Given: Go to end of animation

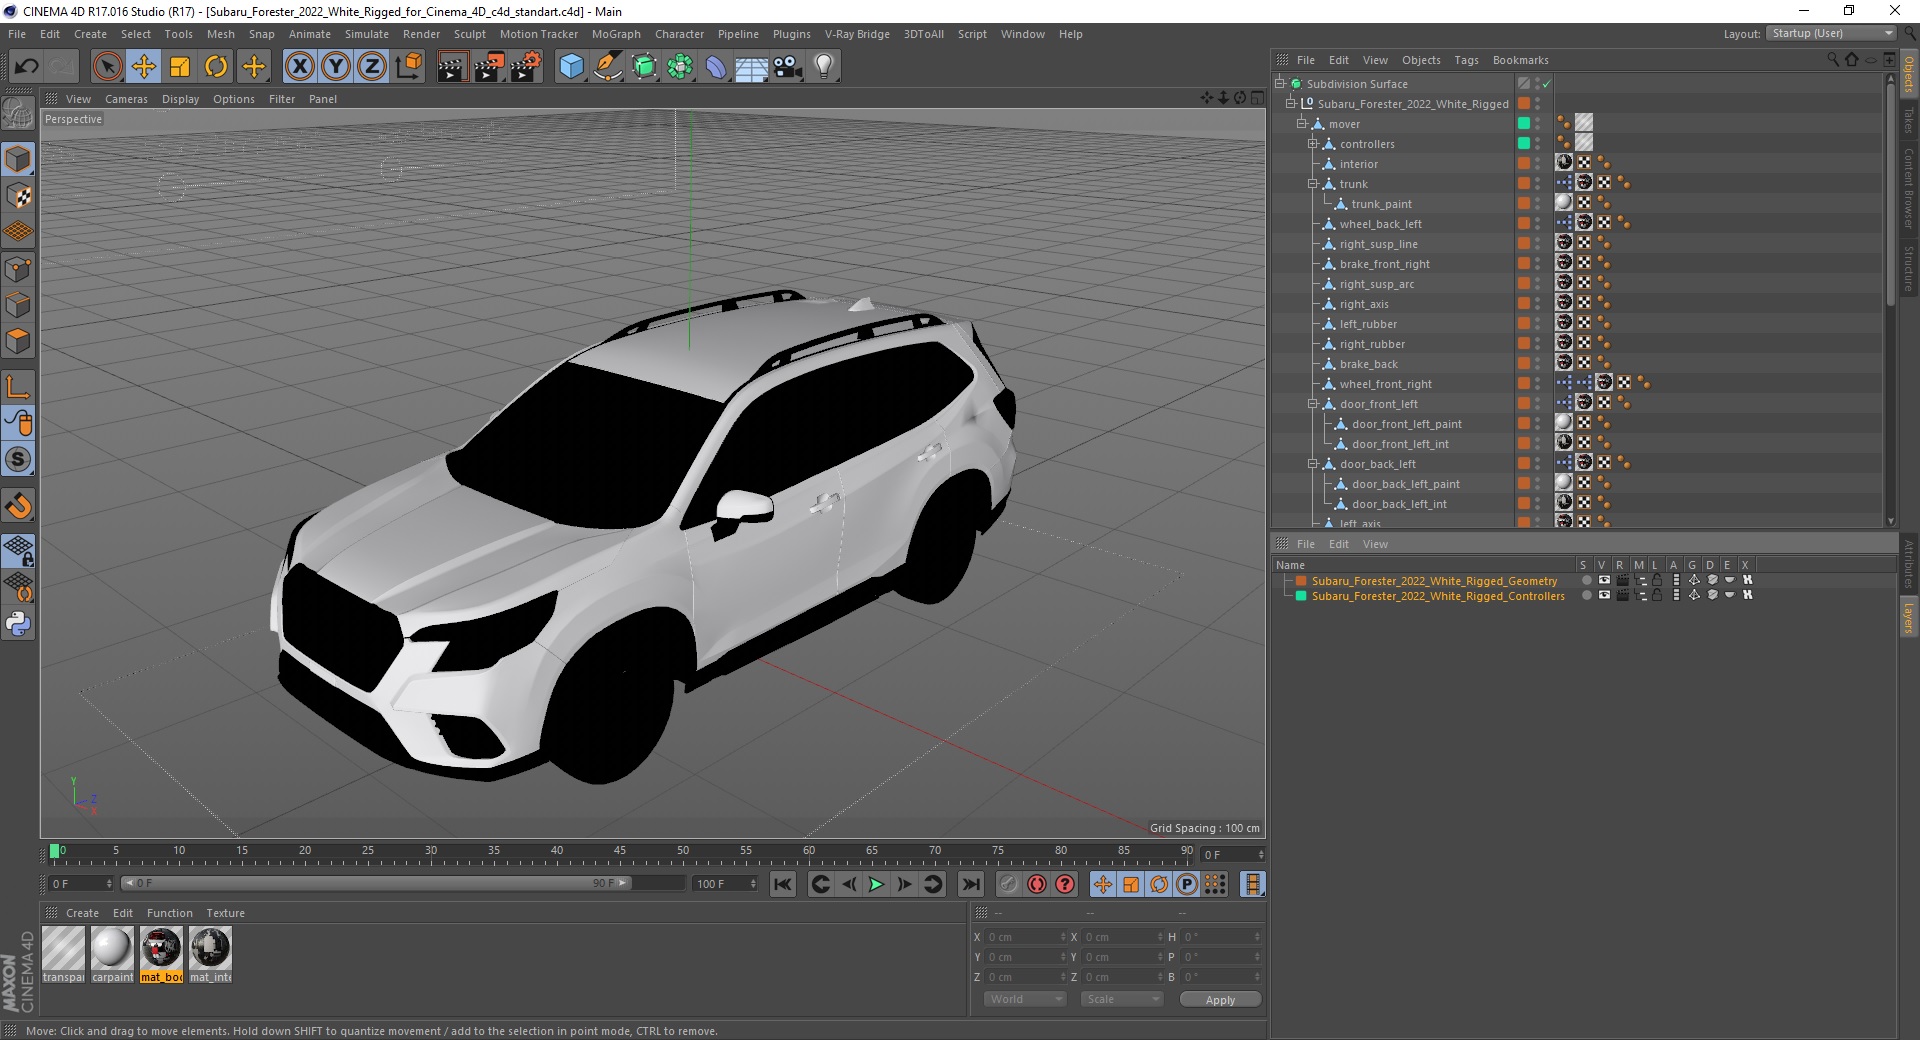Looking at the screenshot, I should [x=970, y=884].
